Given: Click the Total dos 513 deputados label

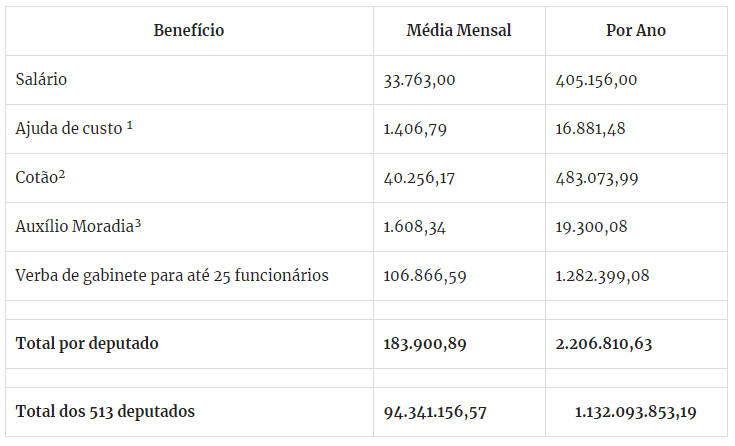Looking at the screenshot, I should pyautogui.click(x=105, y=412).
